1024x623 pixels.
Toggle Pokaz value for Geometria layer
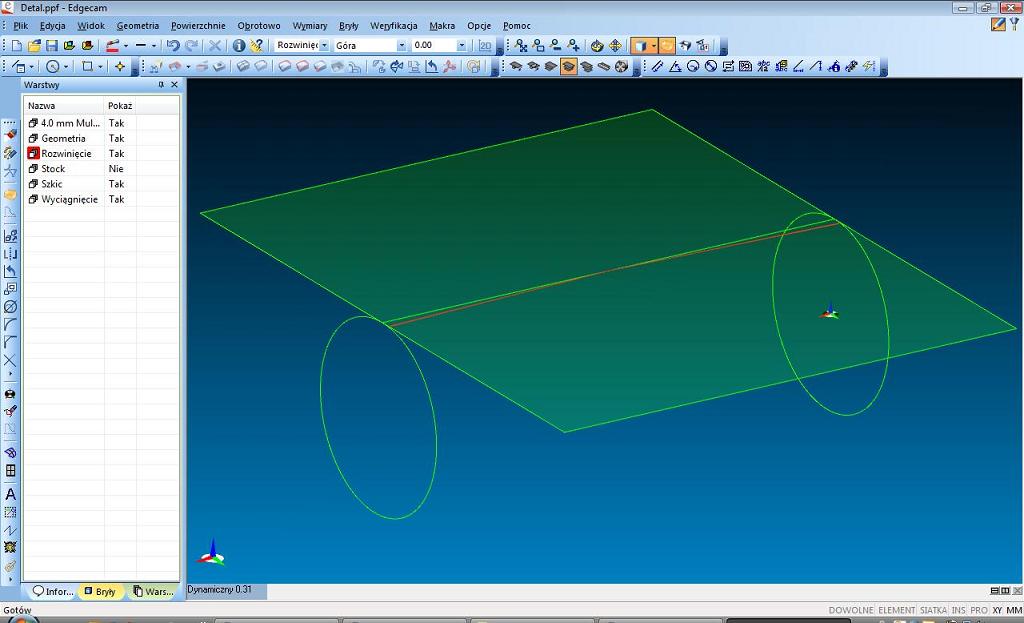116,138
